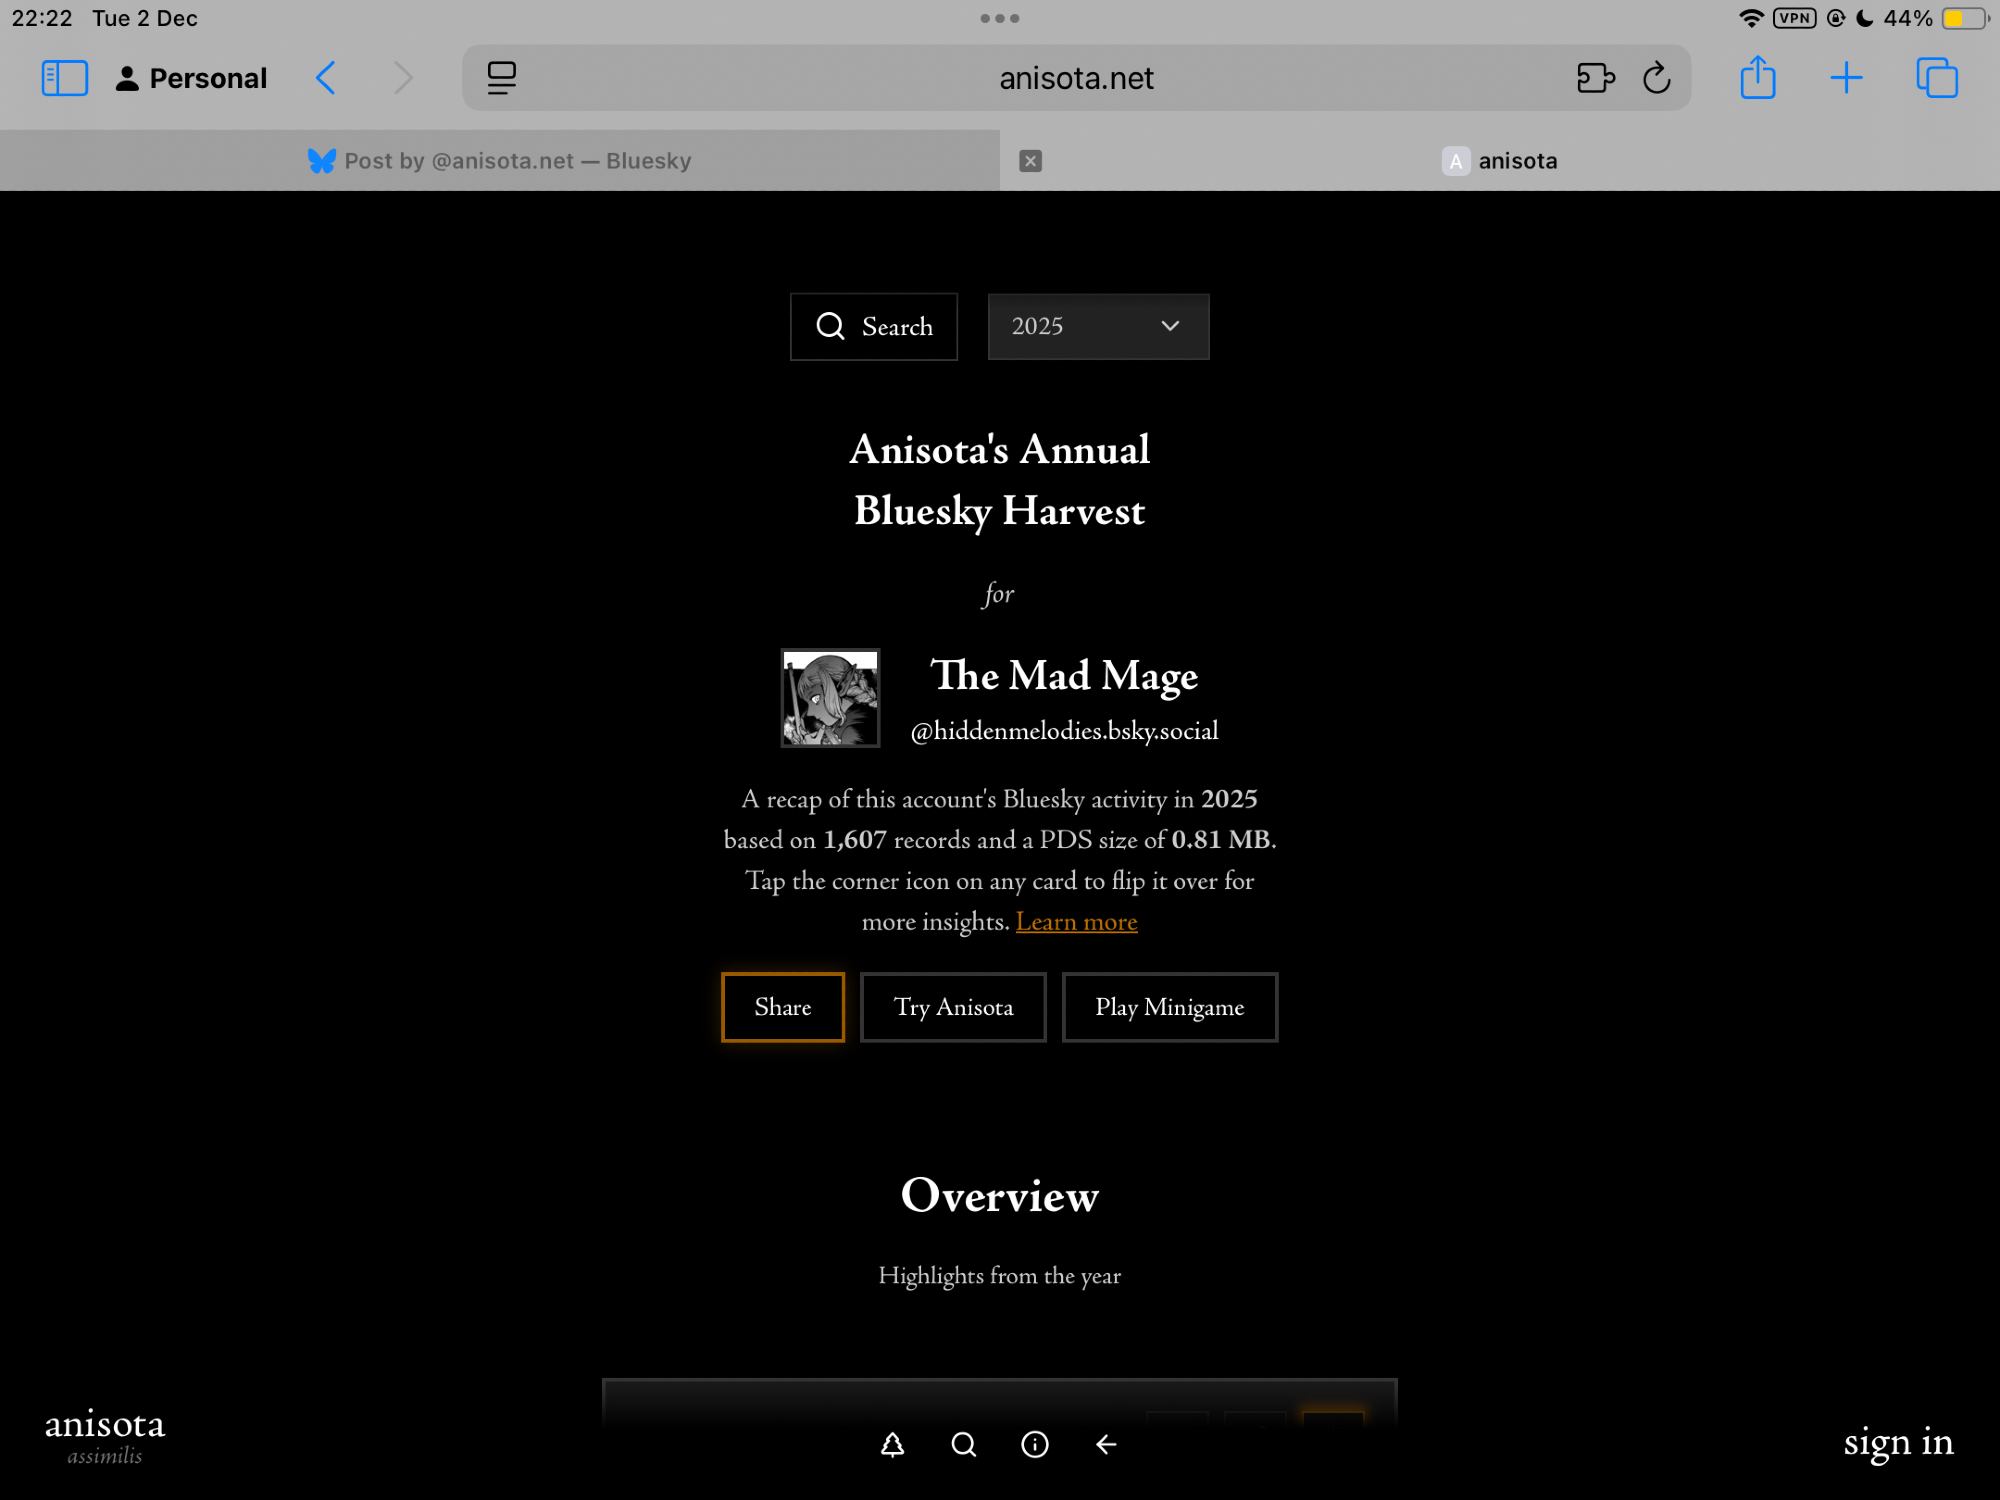Toggle the Safari sidebar icon
2000x1500 pixels.
tap(65, 78)
